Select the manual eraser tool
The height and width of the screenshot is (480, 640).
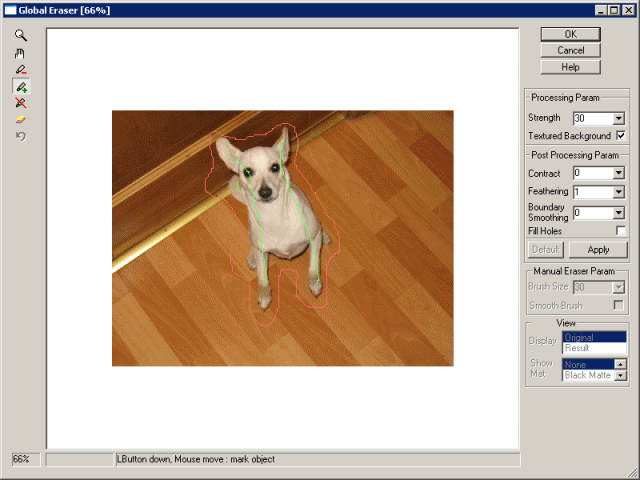[21, 120]
